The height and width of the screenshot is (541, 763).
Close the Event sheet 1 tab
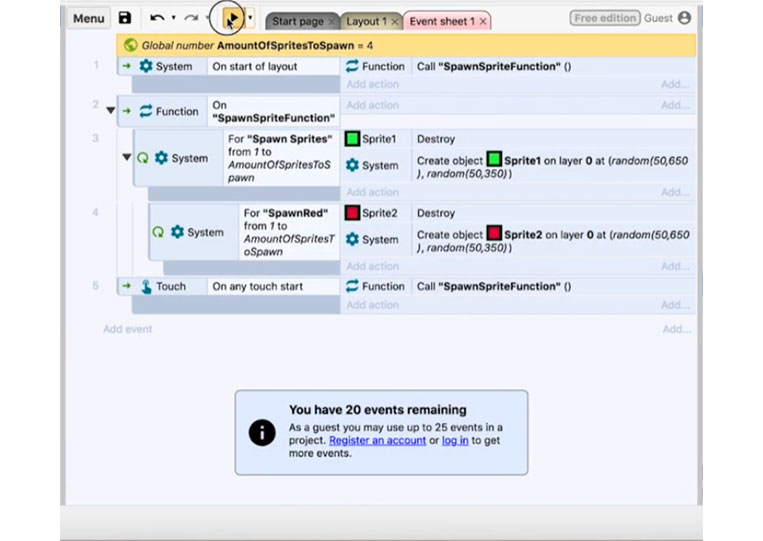[x=483, y=22]
